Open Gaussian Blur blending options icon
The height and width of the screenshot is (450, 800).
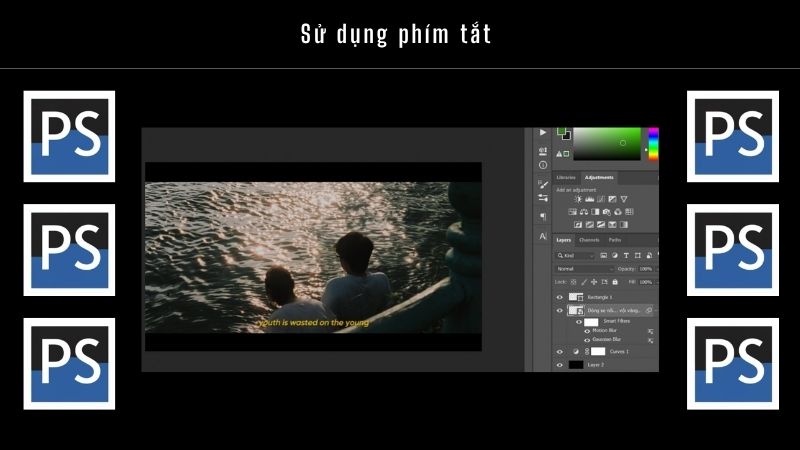pos(651,341)
